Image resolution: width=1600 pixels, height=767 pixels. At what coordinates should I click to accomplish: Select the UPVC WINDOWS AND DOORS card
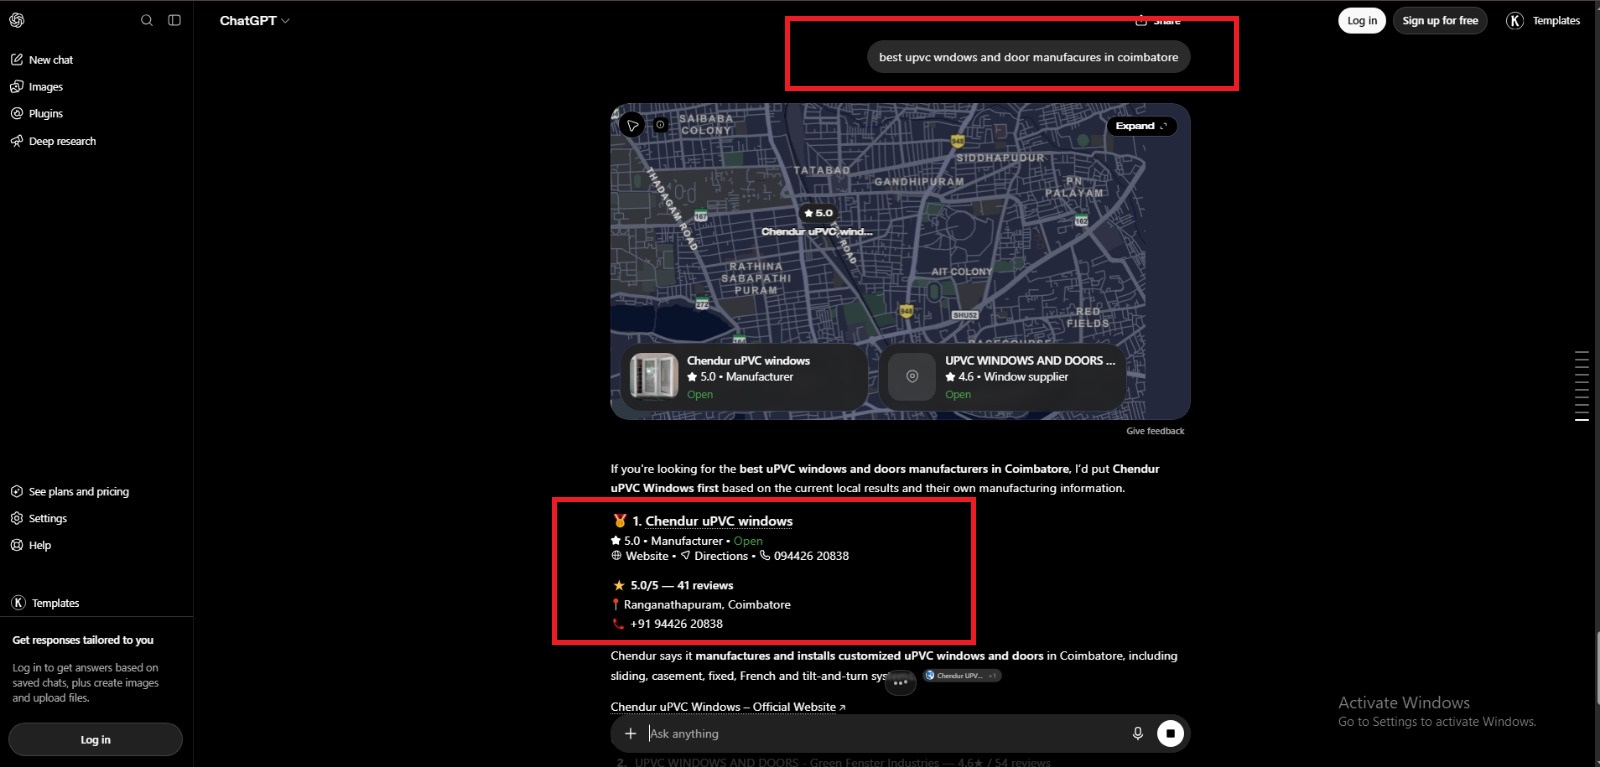click(1003, 377)
